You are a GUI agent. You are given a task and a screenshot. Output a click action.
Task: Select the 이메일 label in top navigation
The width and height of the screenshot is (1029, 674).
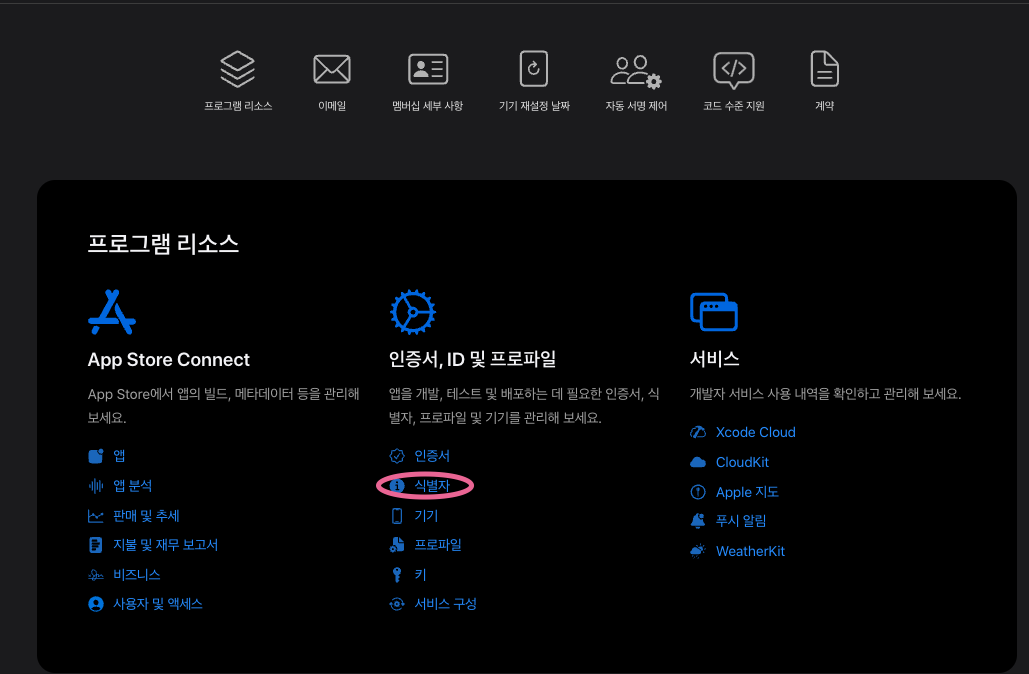click(x=332, y=106)
